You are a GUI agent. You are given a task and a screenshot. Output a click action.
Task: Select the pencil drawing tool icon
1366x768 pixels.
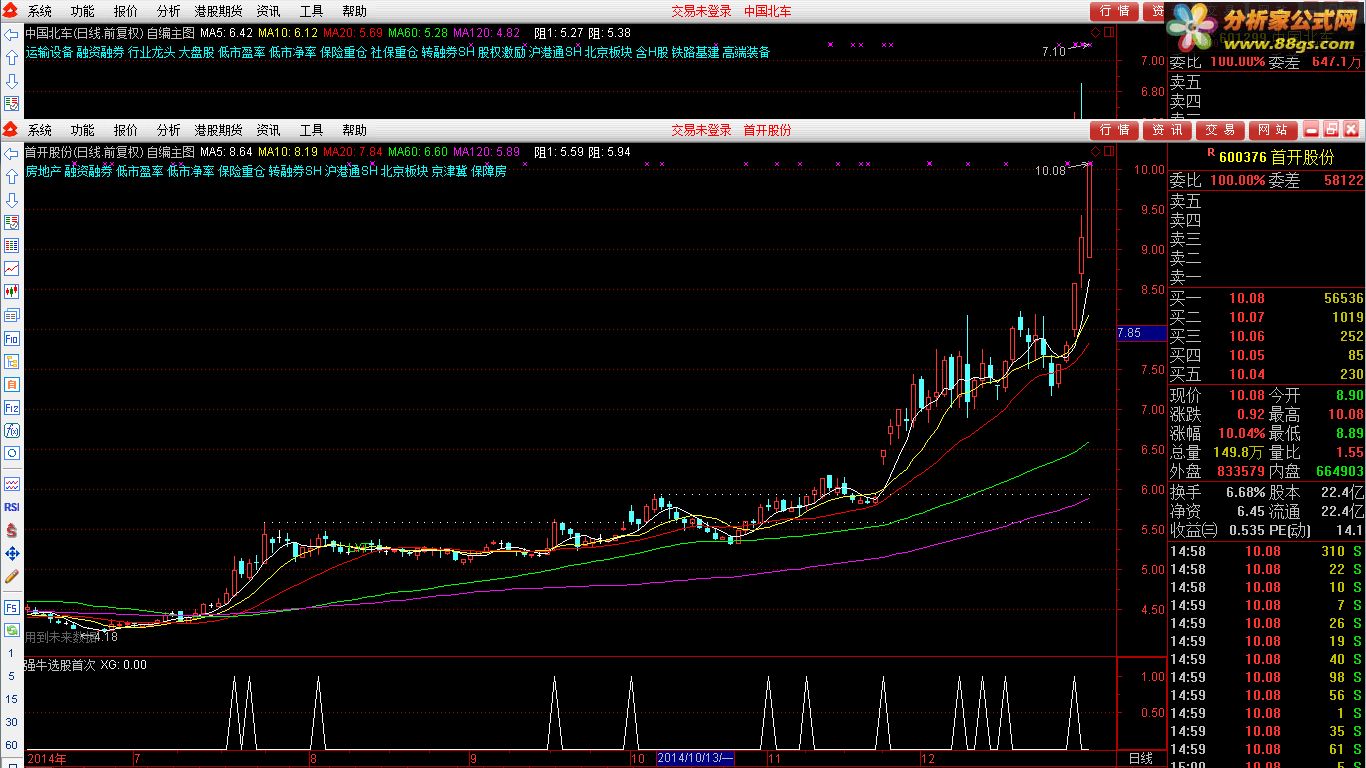12,576
